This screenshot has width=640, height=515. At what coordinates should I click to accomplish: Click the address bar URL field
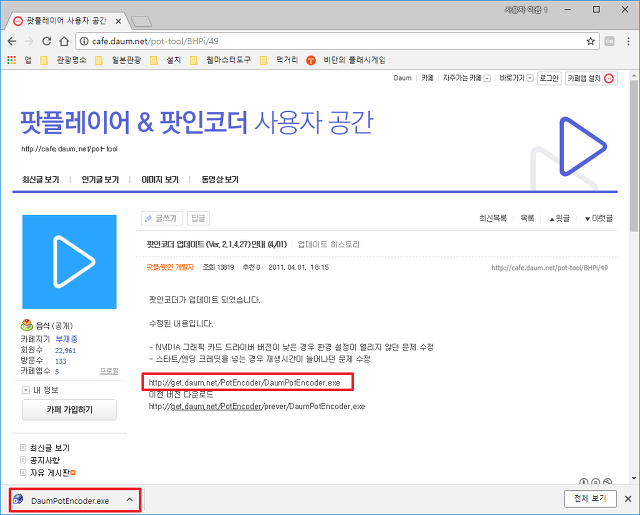click(337, 41)
